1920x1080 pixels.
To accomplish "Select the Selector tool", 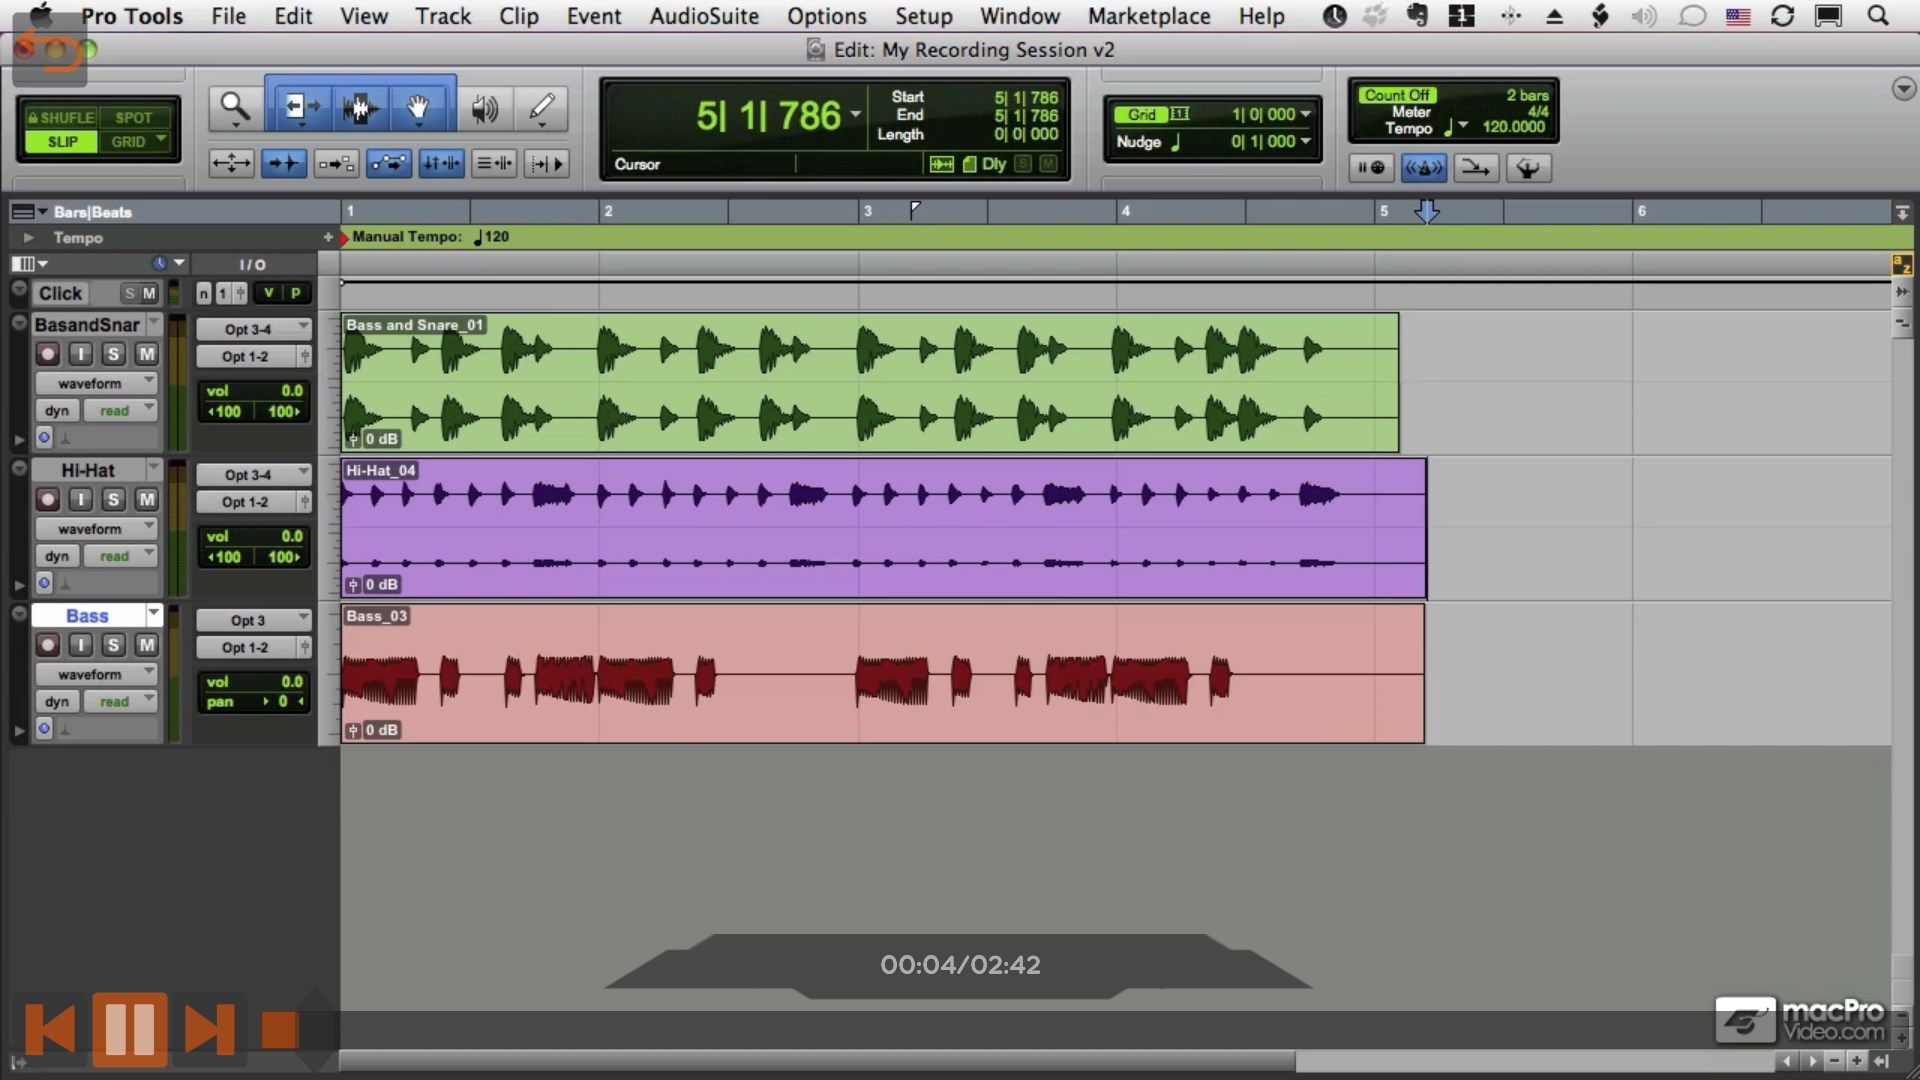I will (x=360, y=107).
